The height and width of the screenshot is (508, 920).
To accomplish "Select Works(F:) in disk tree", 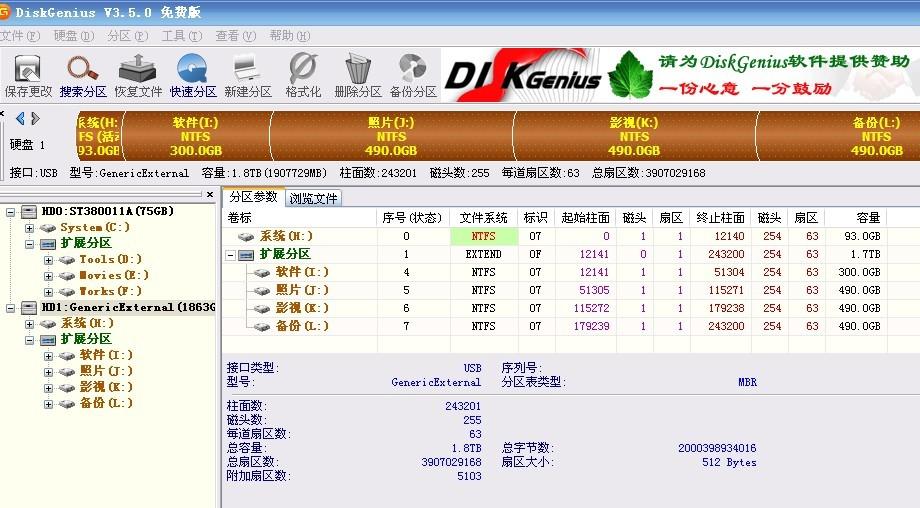I will (x=110, y=291).
